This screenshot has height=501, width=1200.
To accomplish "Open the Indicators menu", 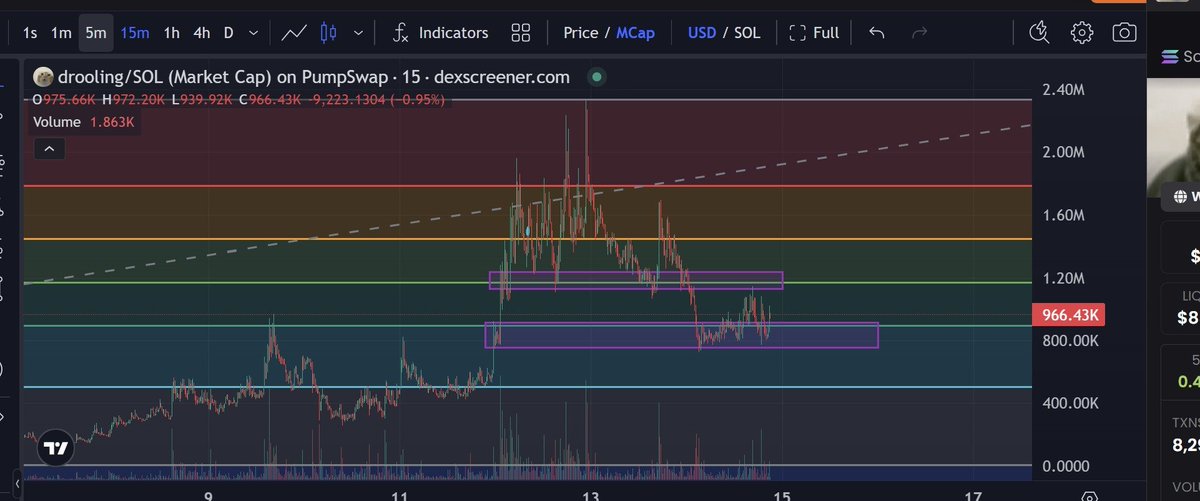I will pyautogui.click(x=440, y=33).
